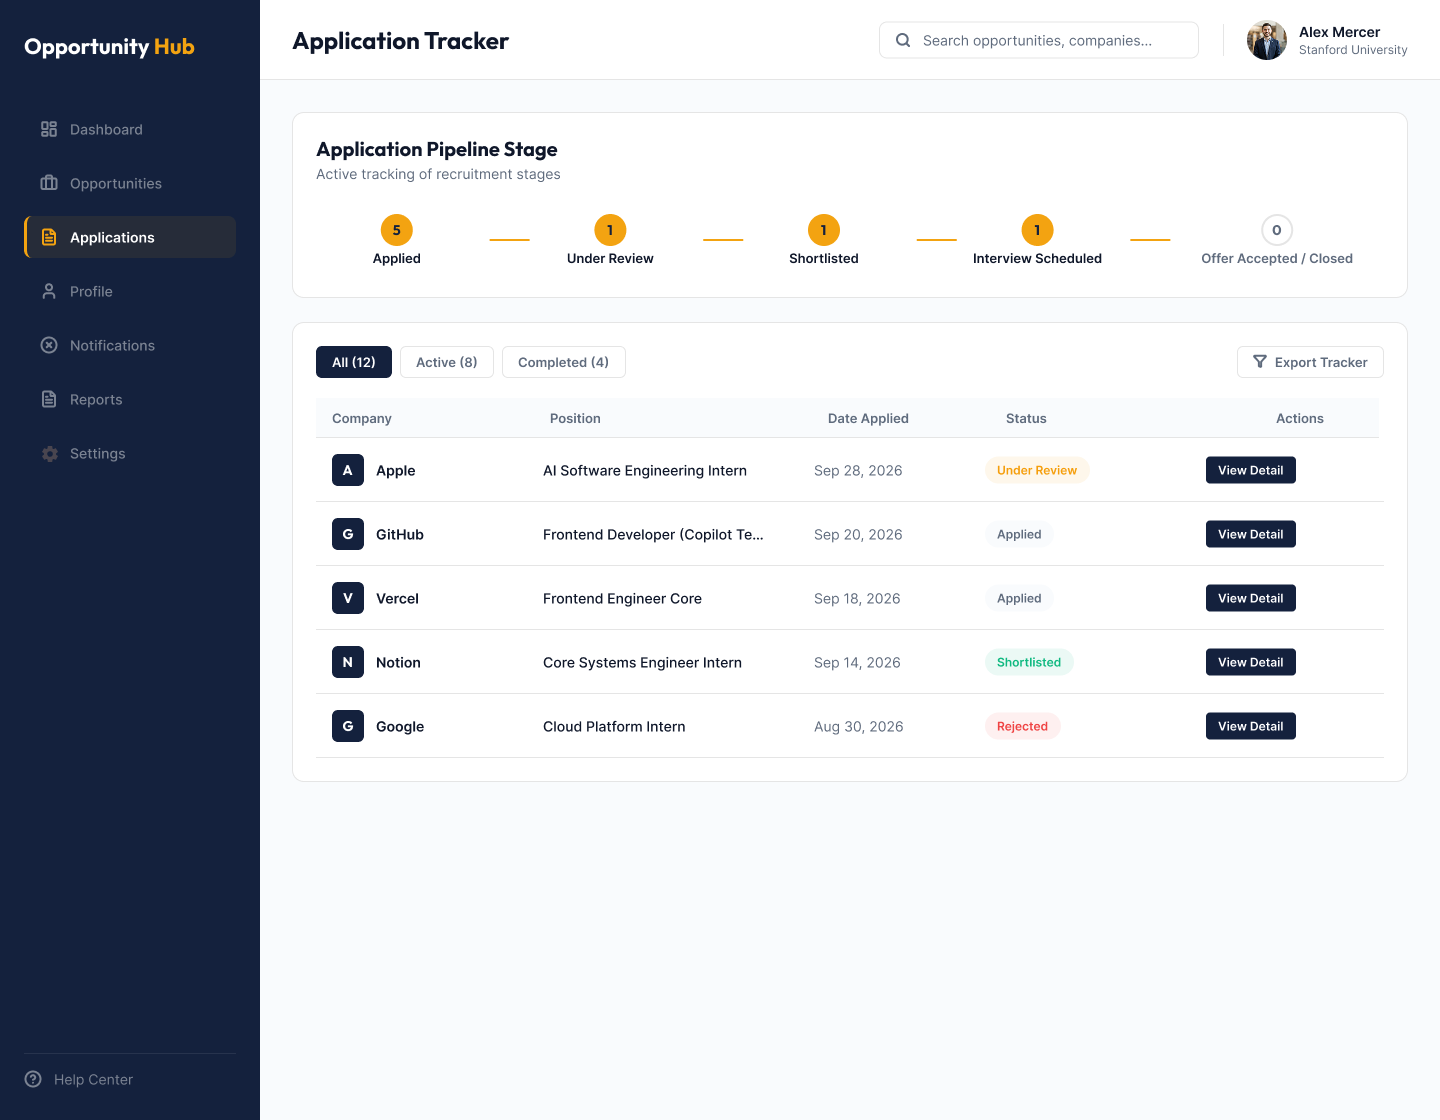Focus the search opportunities input field
The height and width of the screenshot is (1120, 1440).
1039,40
